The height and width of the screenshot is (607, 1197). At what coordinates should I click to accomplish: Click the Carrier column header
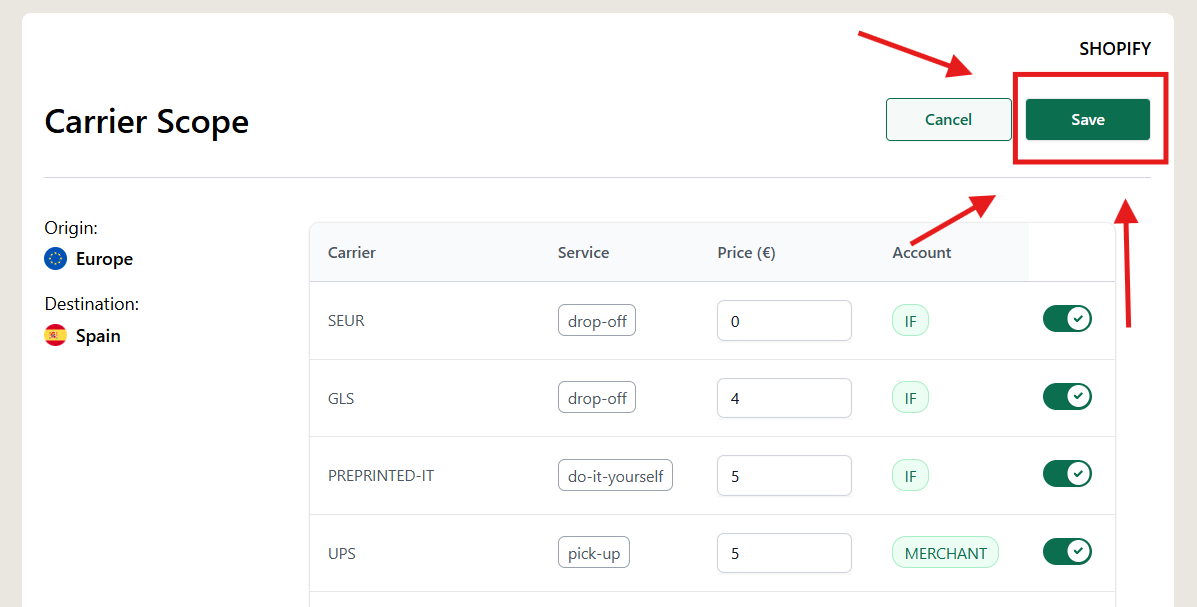coord(352,253)
